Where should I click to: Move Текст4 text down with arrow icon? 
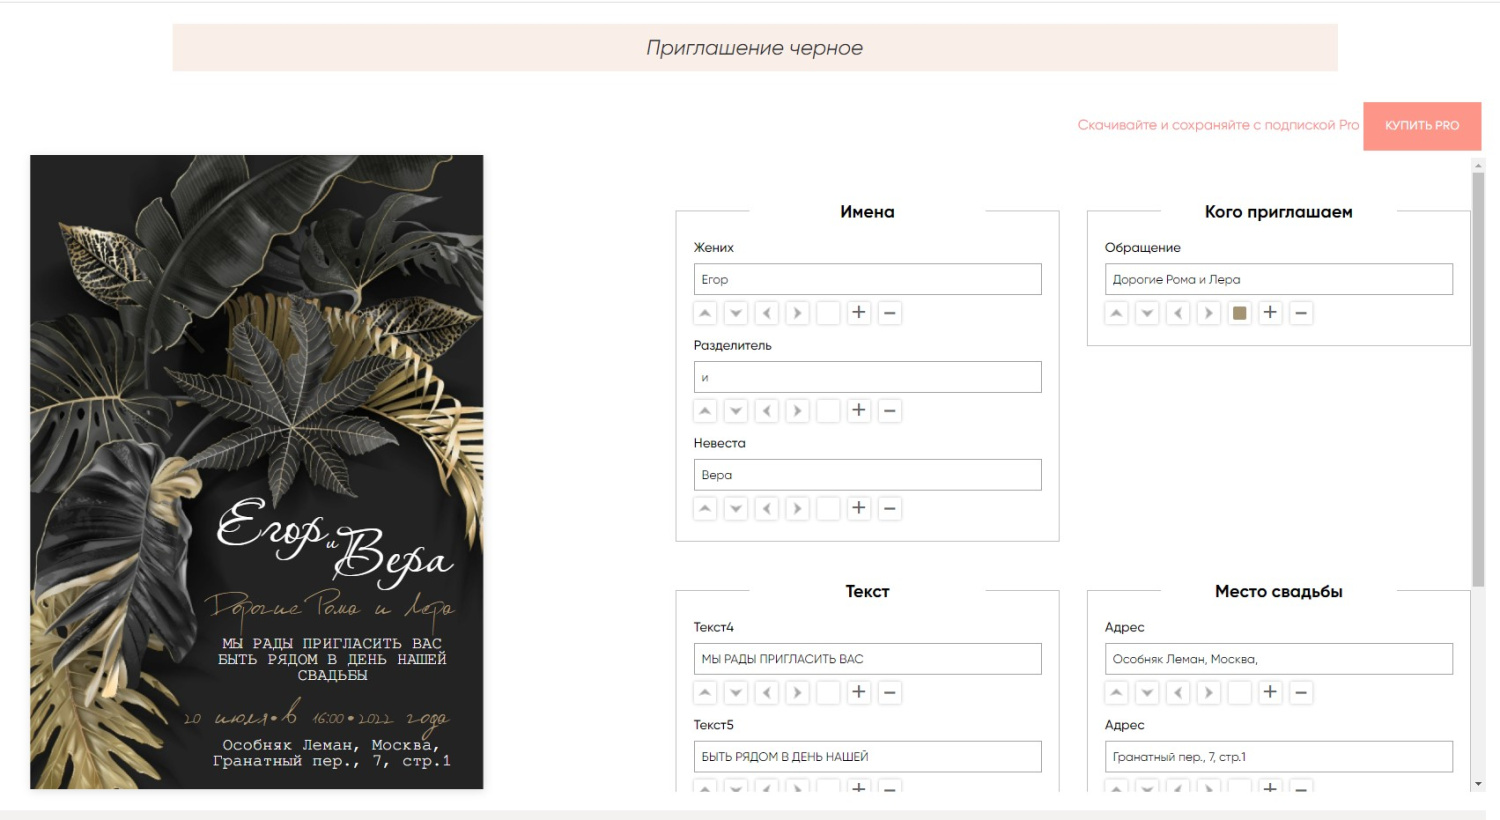[x=736, y=693]
